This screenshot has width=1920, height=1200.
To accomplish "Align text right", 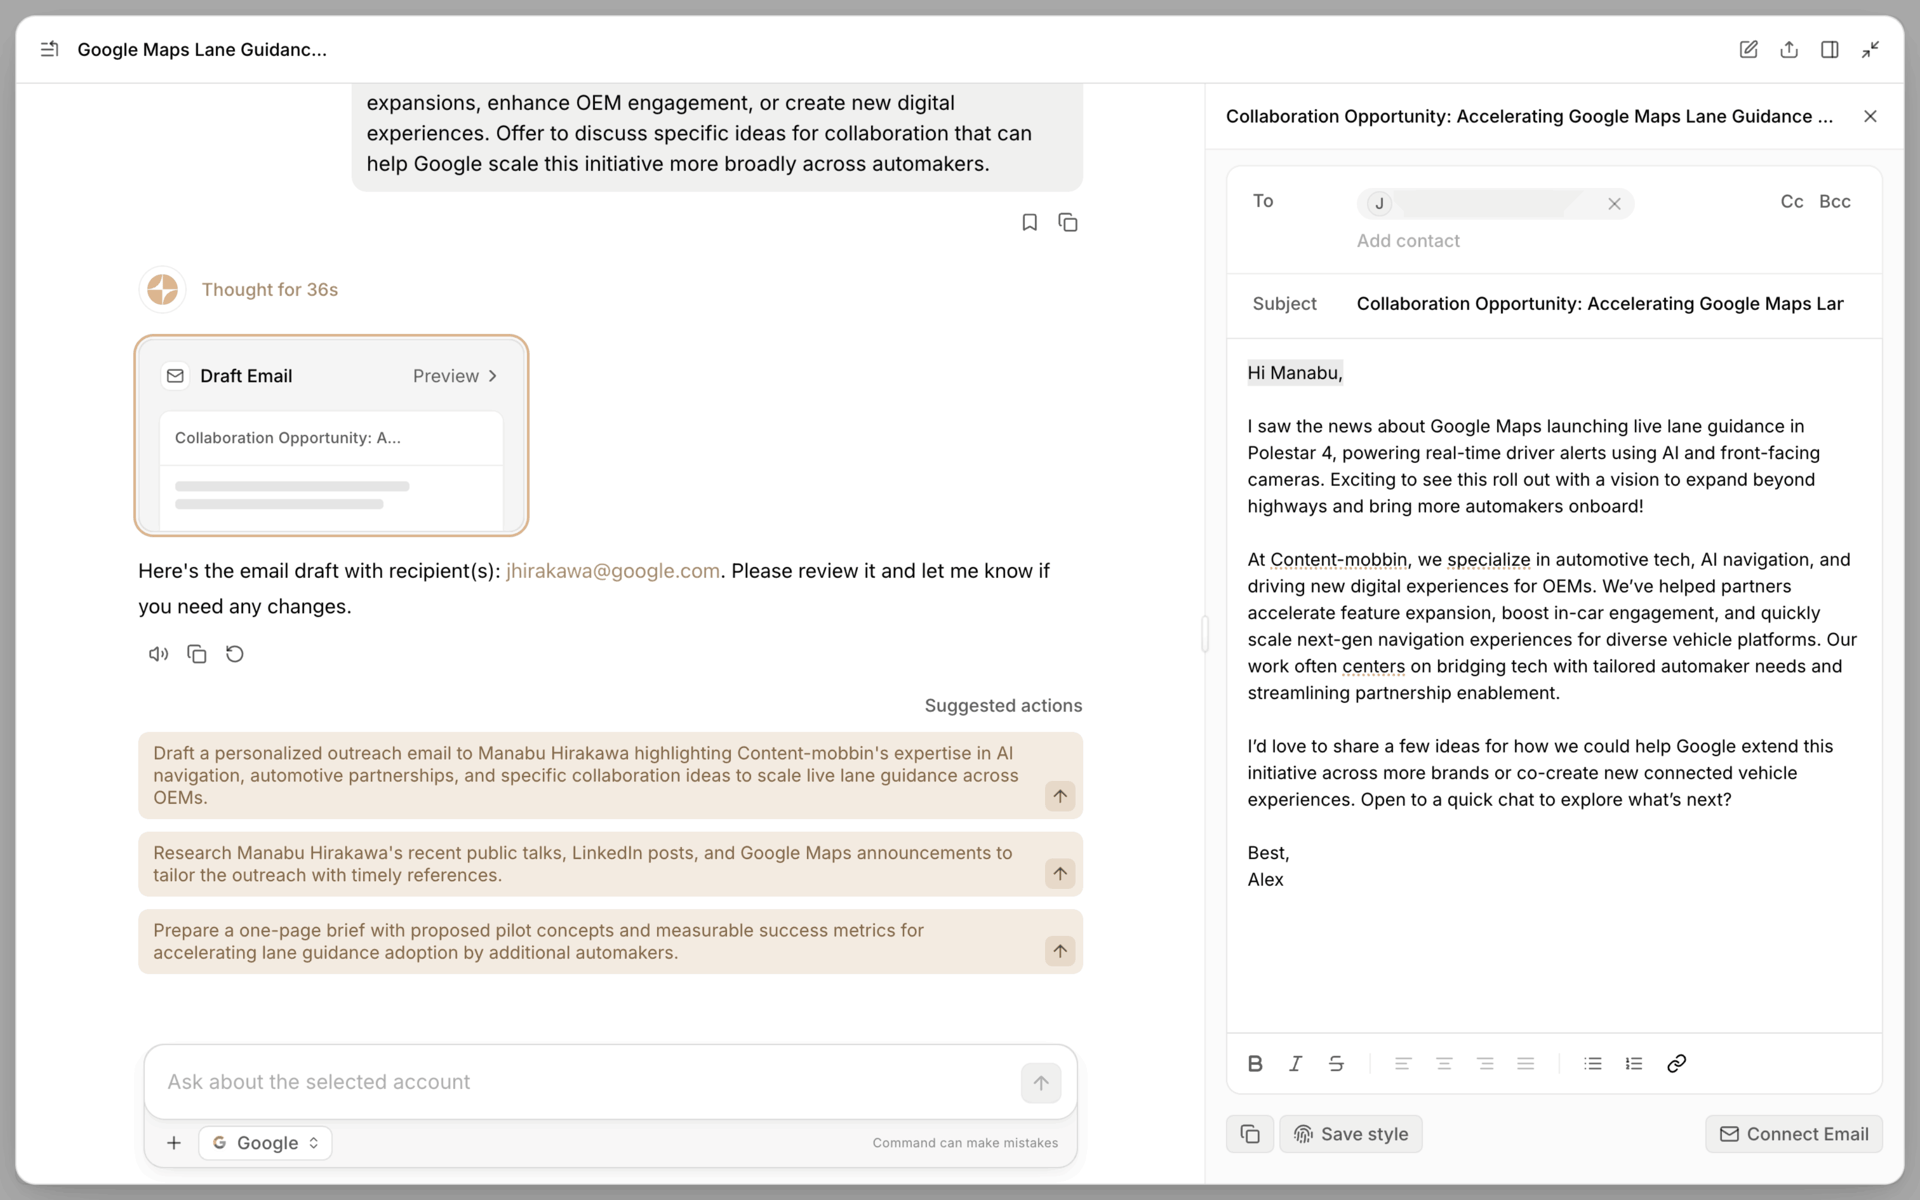I will (1485, 1063).
